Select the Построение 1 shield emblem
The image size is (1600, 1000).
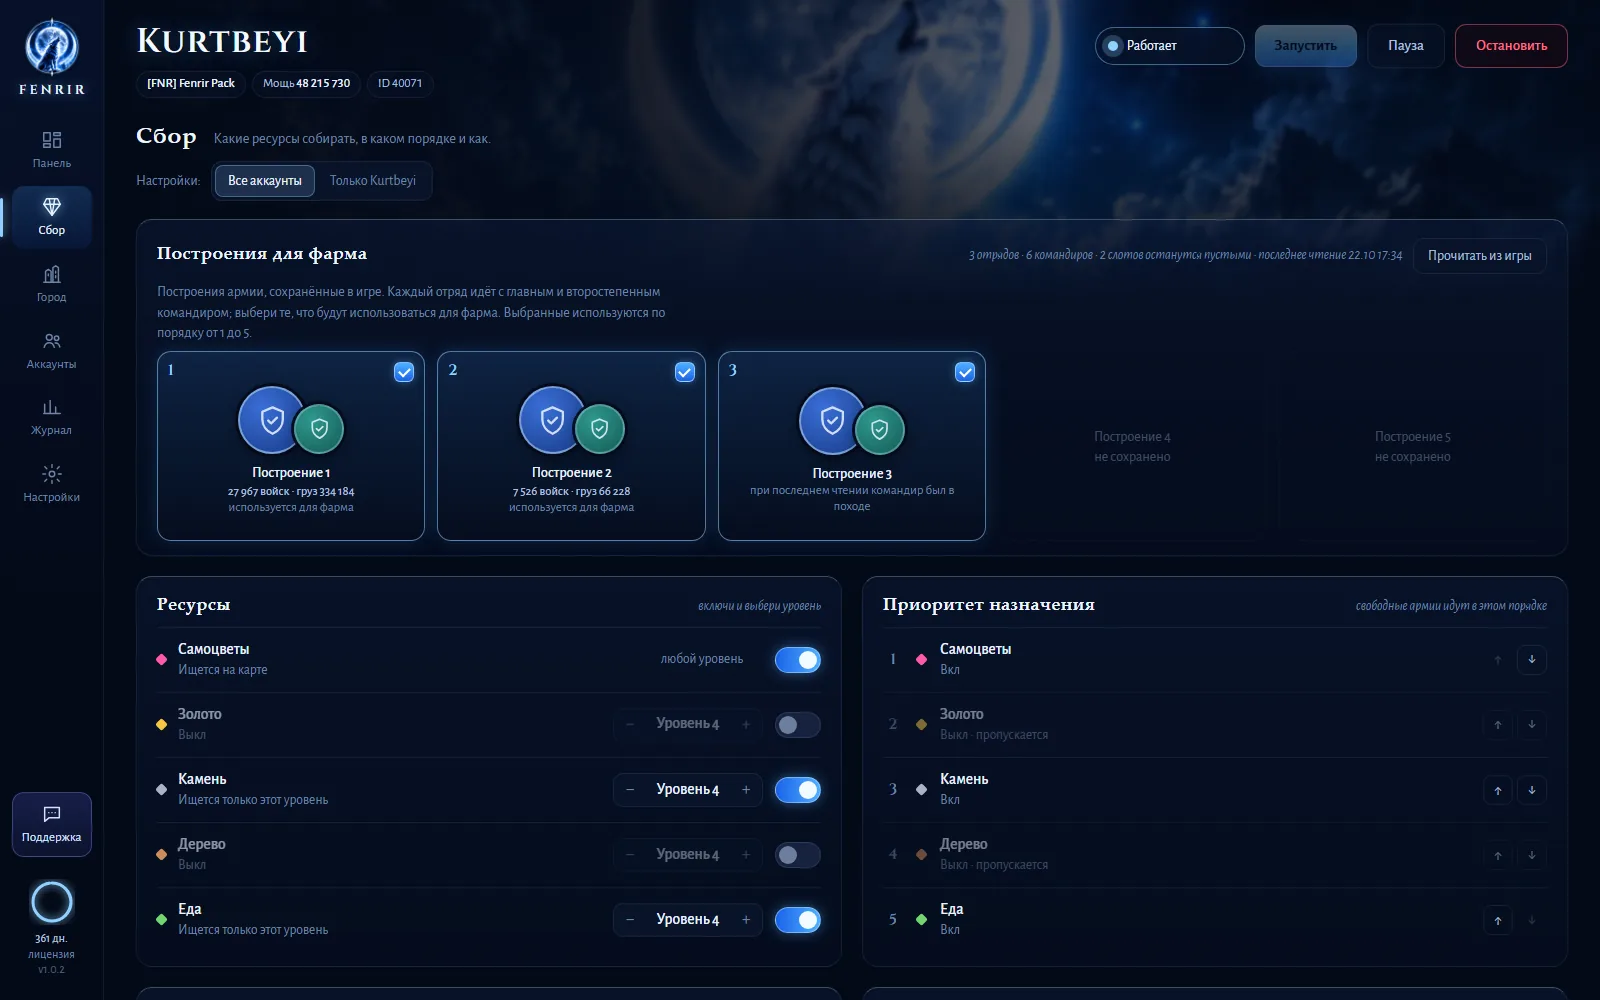pyautogui.click(x=272, y=420)
